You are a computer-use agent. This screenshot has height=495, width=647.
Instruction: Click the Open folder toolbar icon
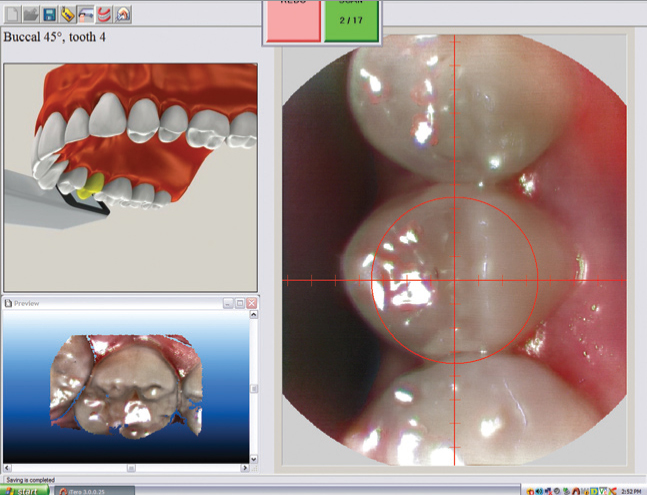pyautogui.click(x=30, y=14)
